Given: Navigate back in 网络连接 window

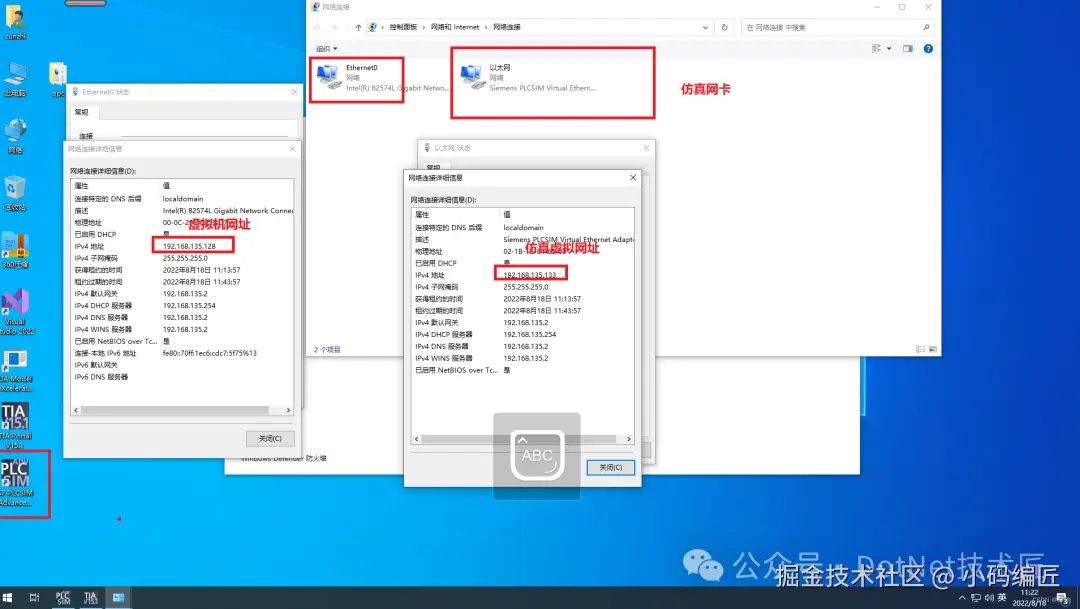Looking at the screenshot, I should point(317,27).
